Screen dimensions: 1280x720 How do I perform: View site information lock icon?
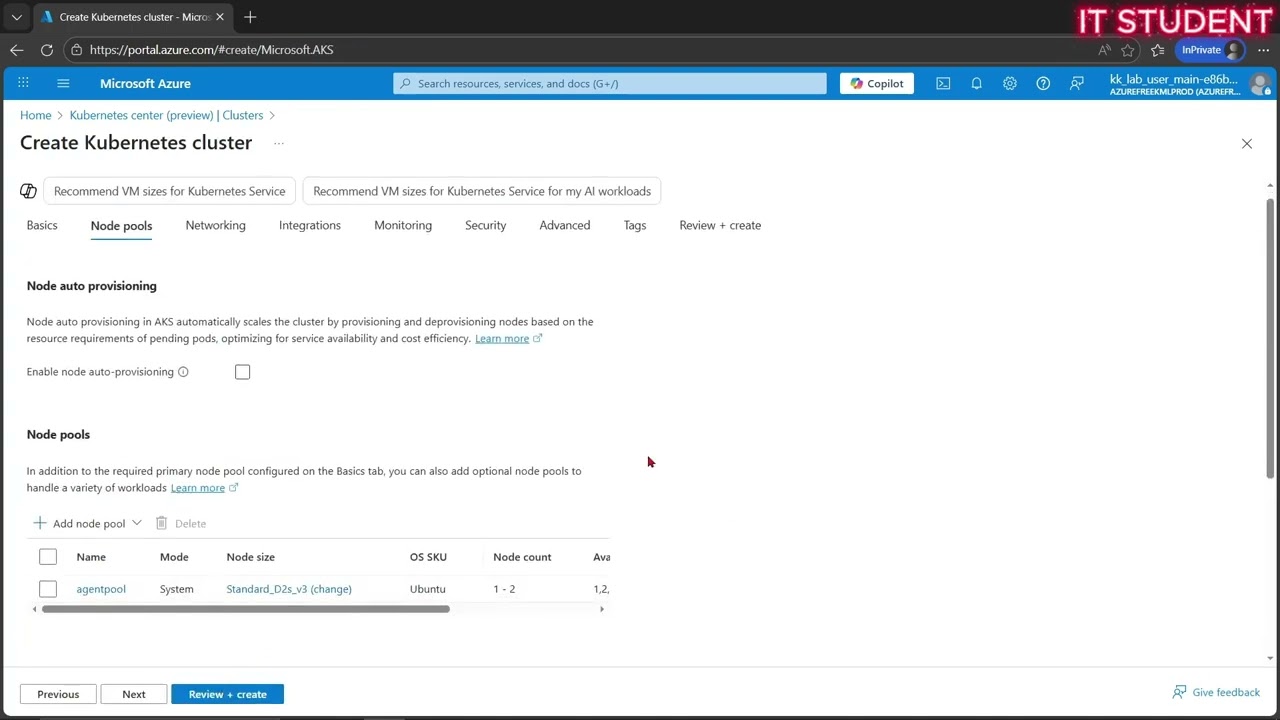pyautogui.click(x=77, y=50)
